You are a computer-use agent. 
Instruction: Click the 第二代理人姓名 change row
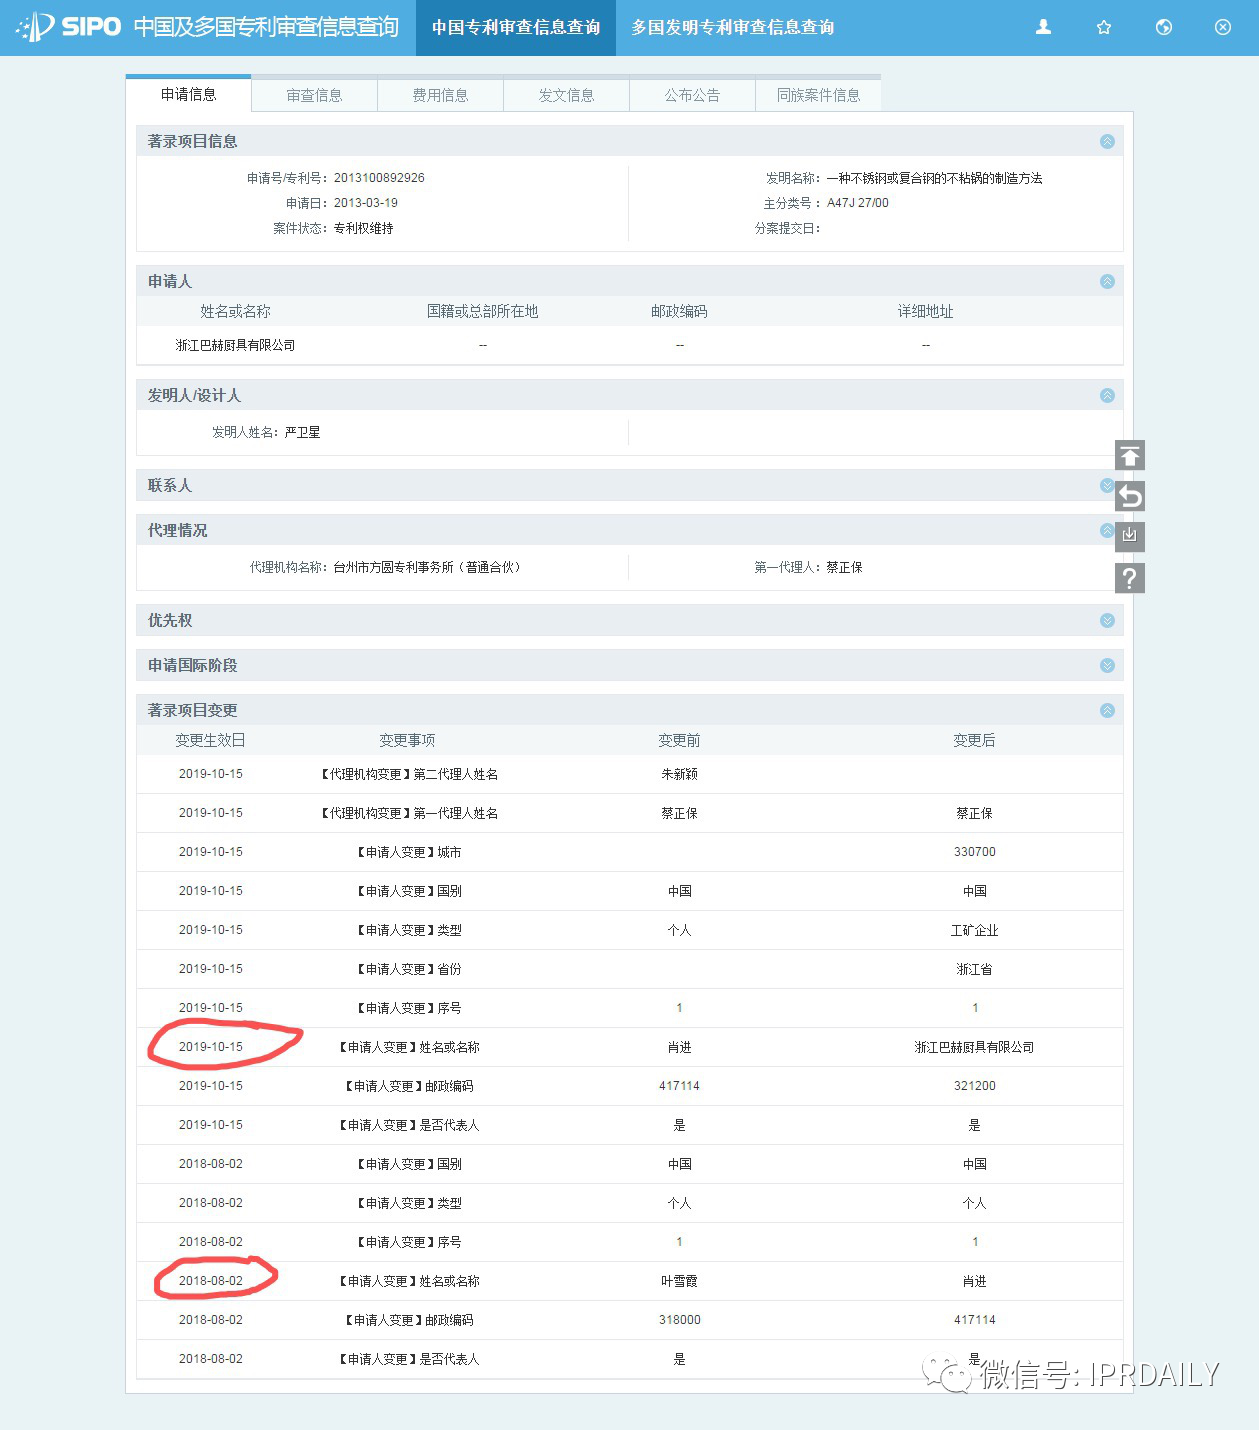630,774
